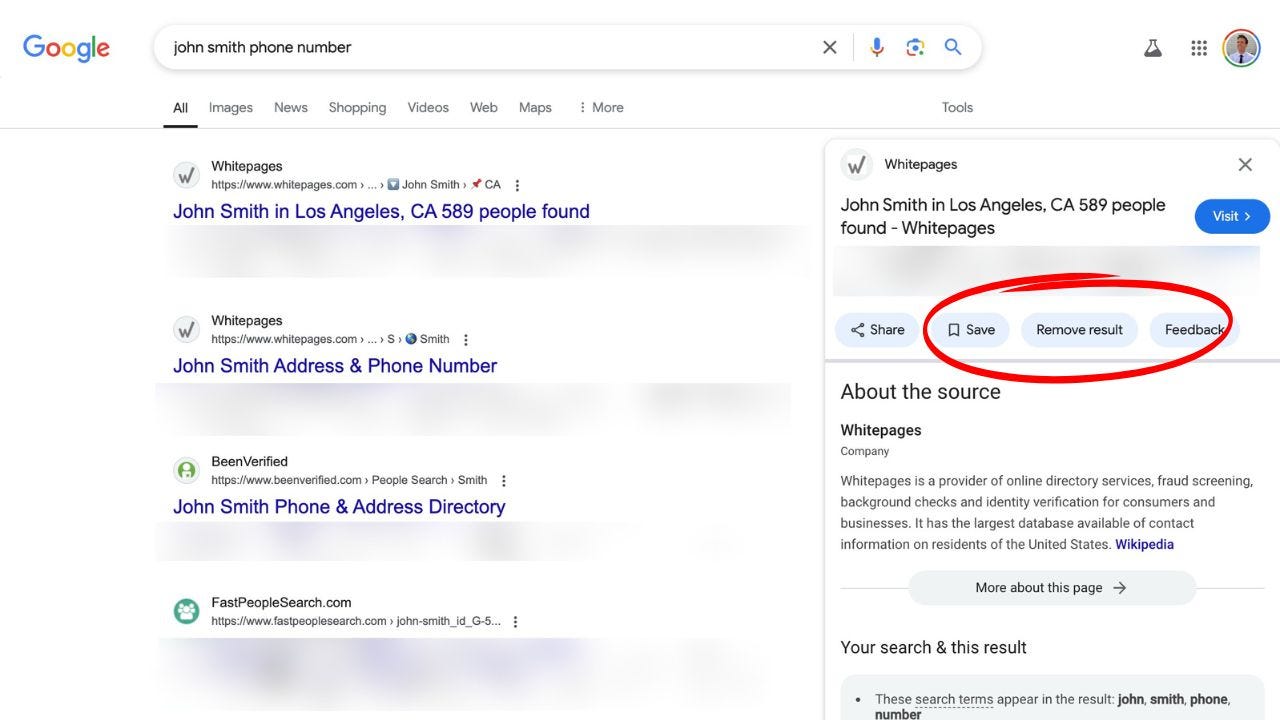Viewport: 1280px width, 720px height.
Task: Open the Google account profile avatar
Action: coord(1241,47)
